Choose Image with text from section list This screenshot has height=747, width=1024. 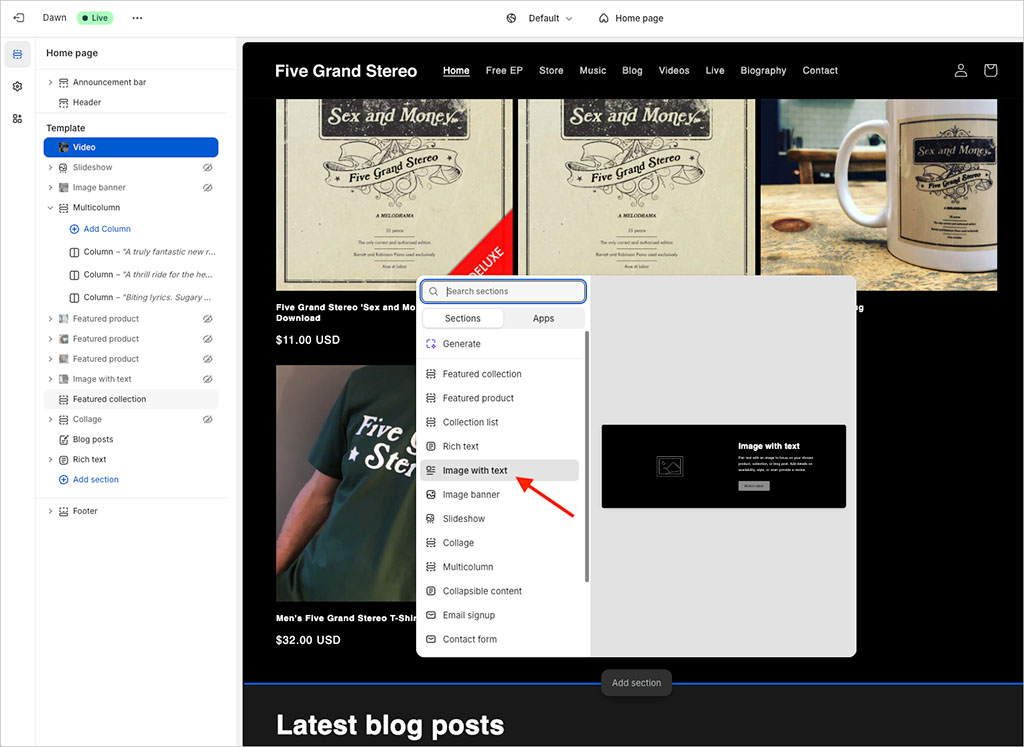[x=500, y=470]
